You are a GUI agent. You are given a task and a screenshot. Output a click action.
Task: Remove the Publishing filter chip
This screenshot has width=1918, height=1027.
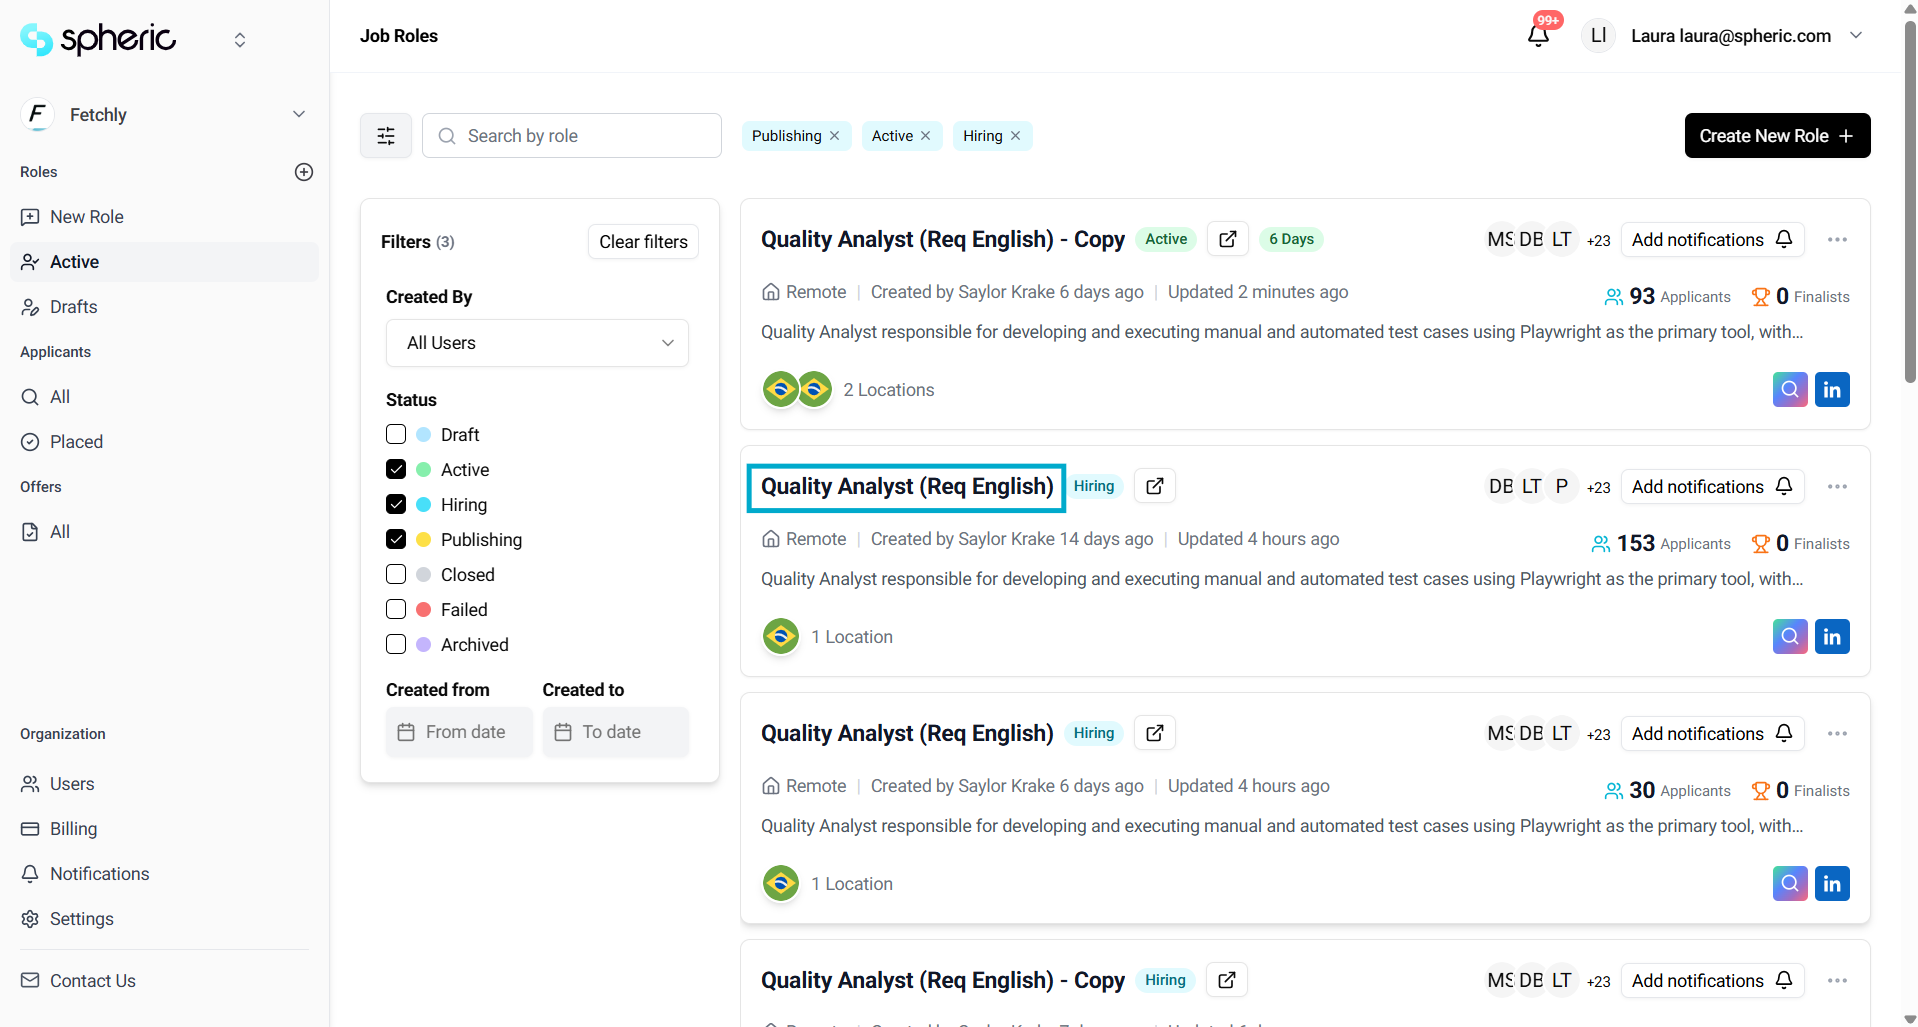pos(835,136)
